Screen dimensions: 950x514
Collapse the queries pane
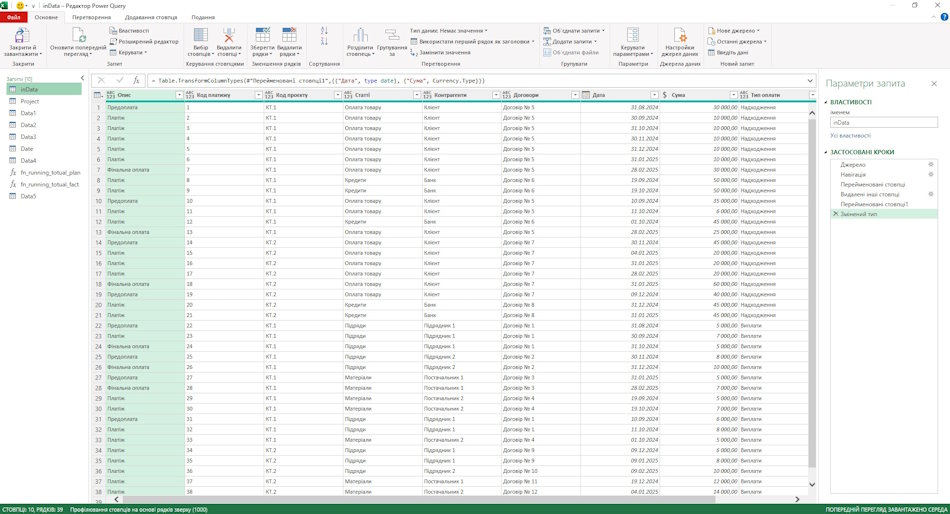click(x=82, y=78)
